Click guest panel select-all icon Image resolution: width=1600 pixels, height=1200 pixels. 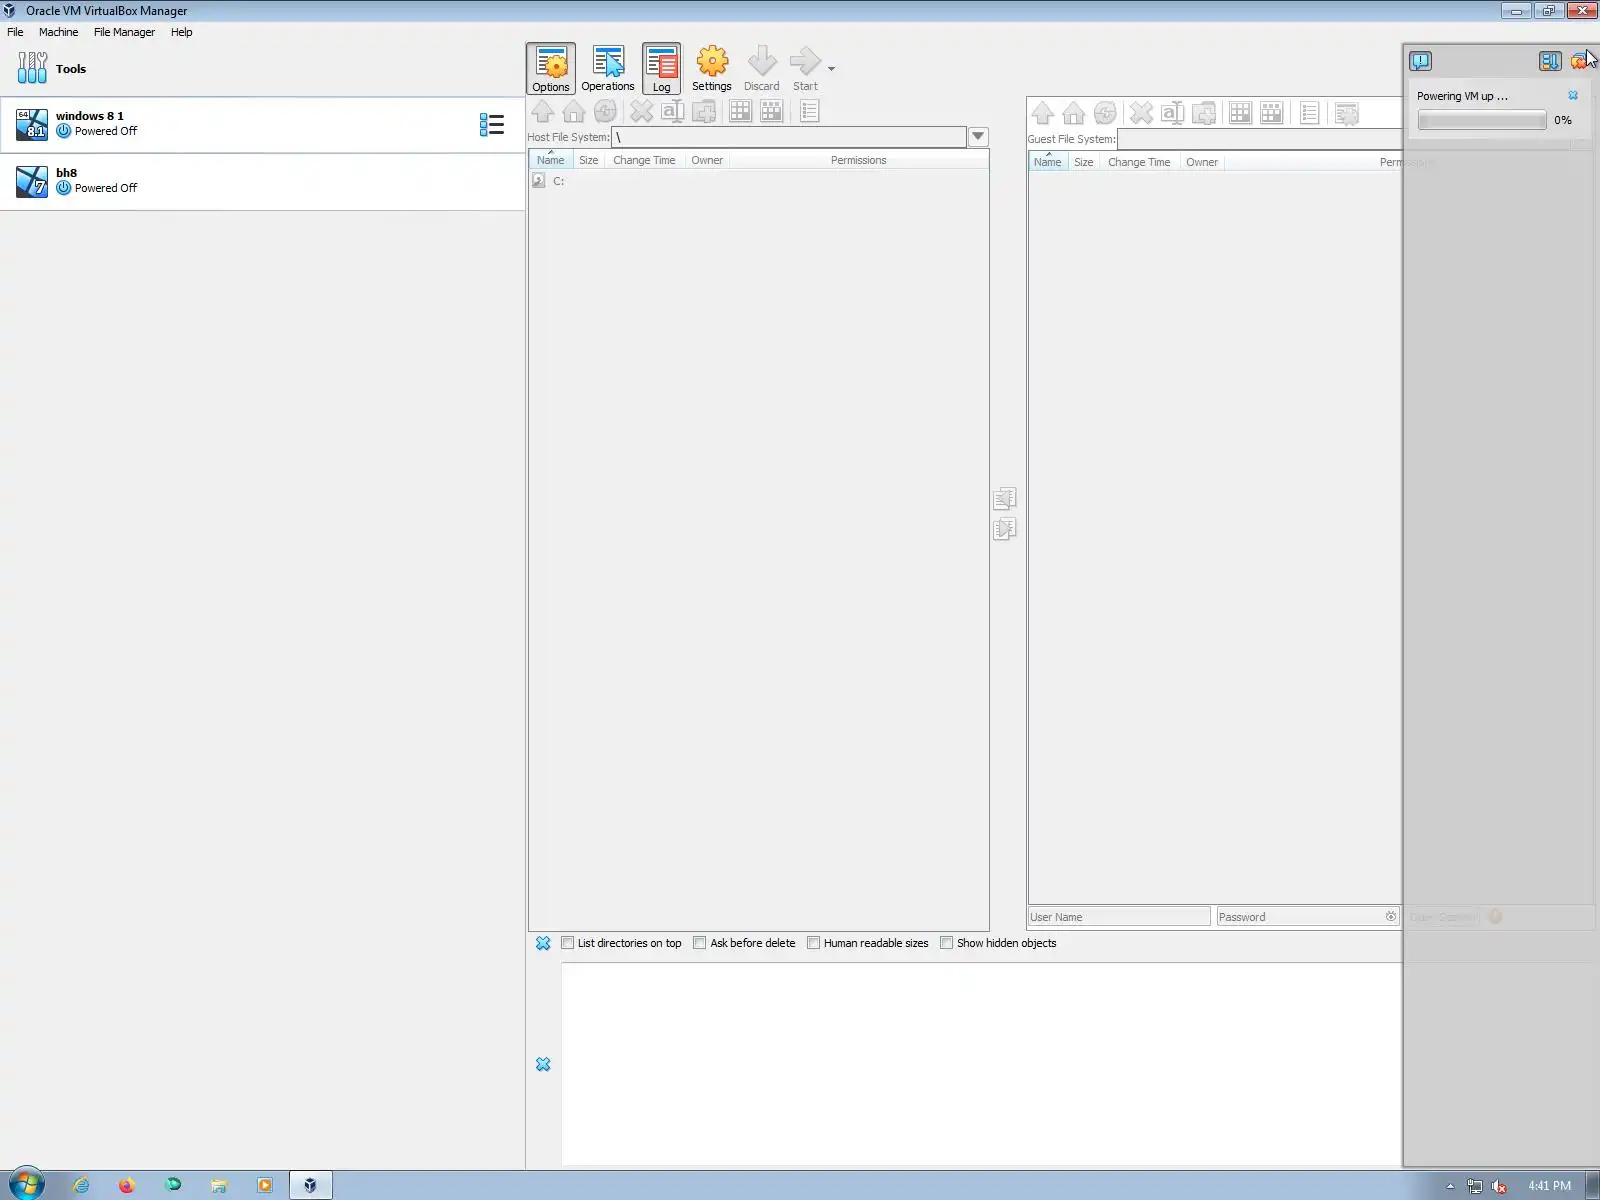point(1240,113)
